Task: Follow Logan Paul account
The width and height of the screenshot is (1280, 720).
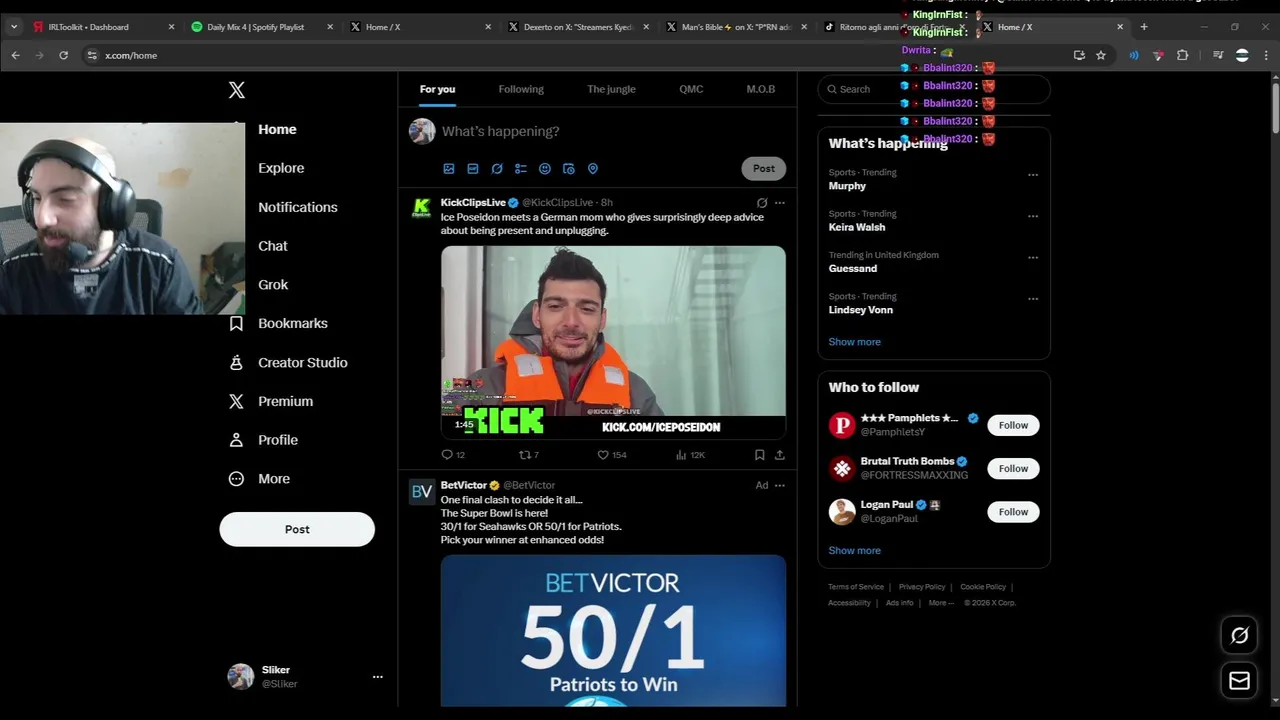Action: (x=1013, y=512)
